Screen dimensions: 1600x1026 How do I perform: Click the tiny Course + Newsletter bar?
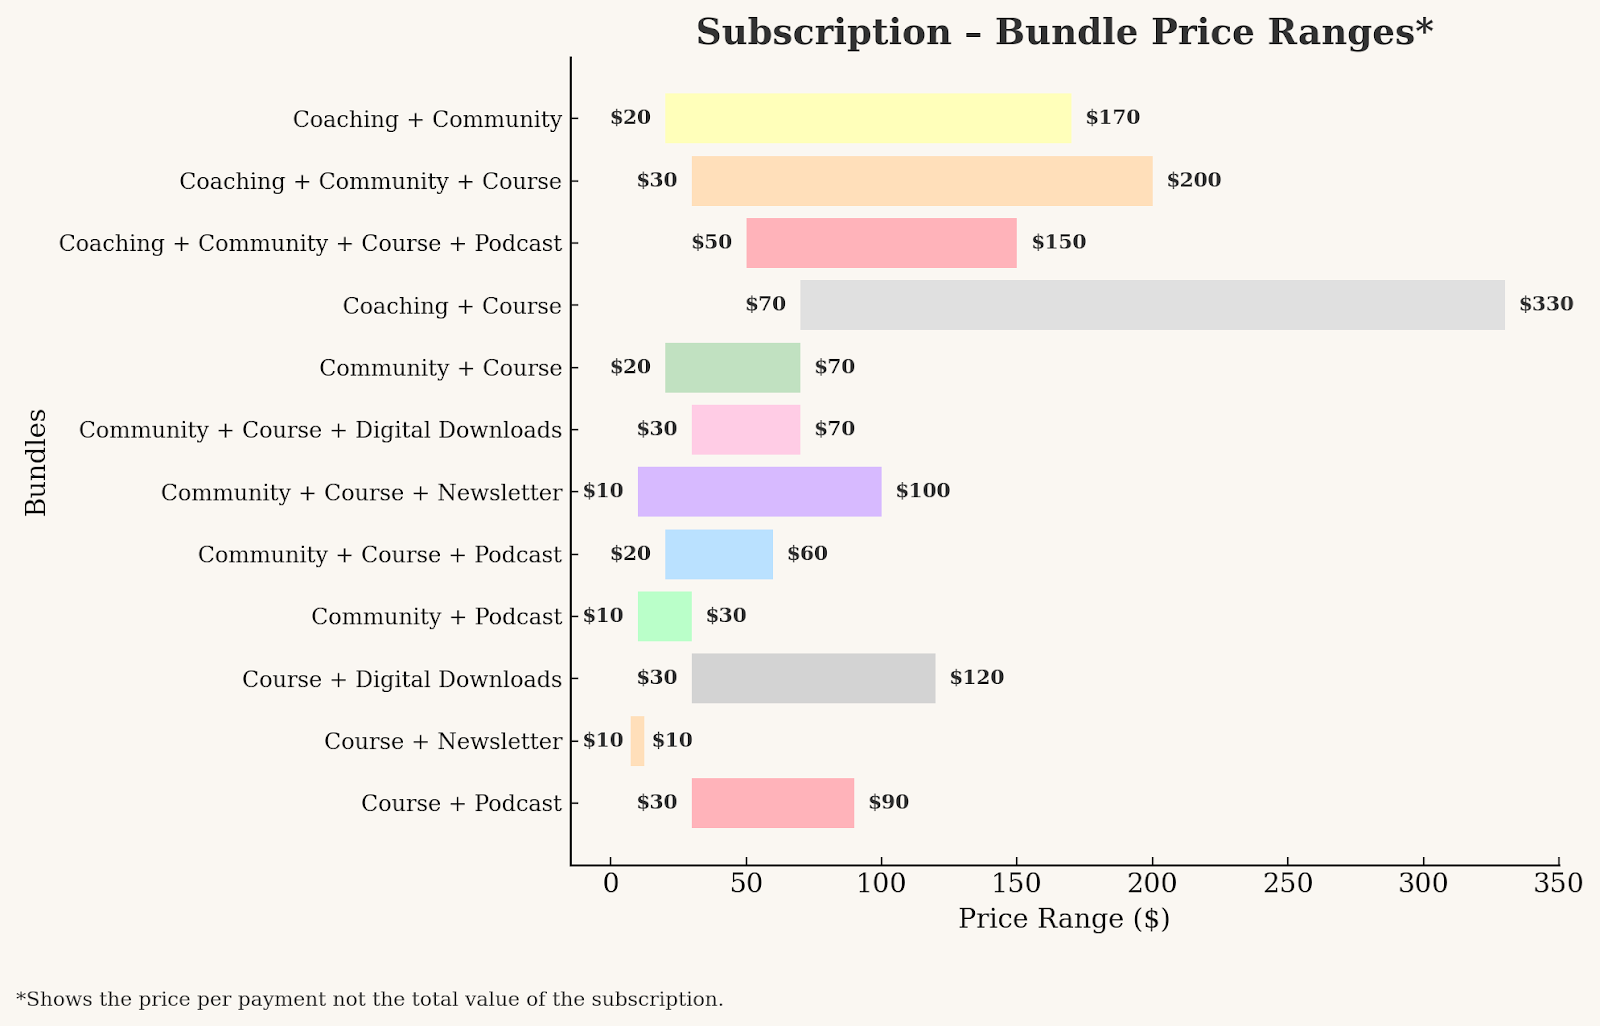pos(637,741)
